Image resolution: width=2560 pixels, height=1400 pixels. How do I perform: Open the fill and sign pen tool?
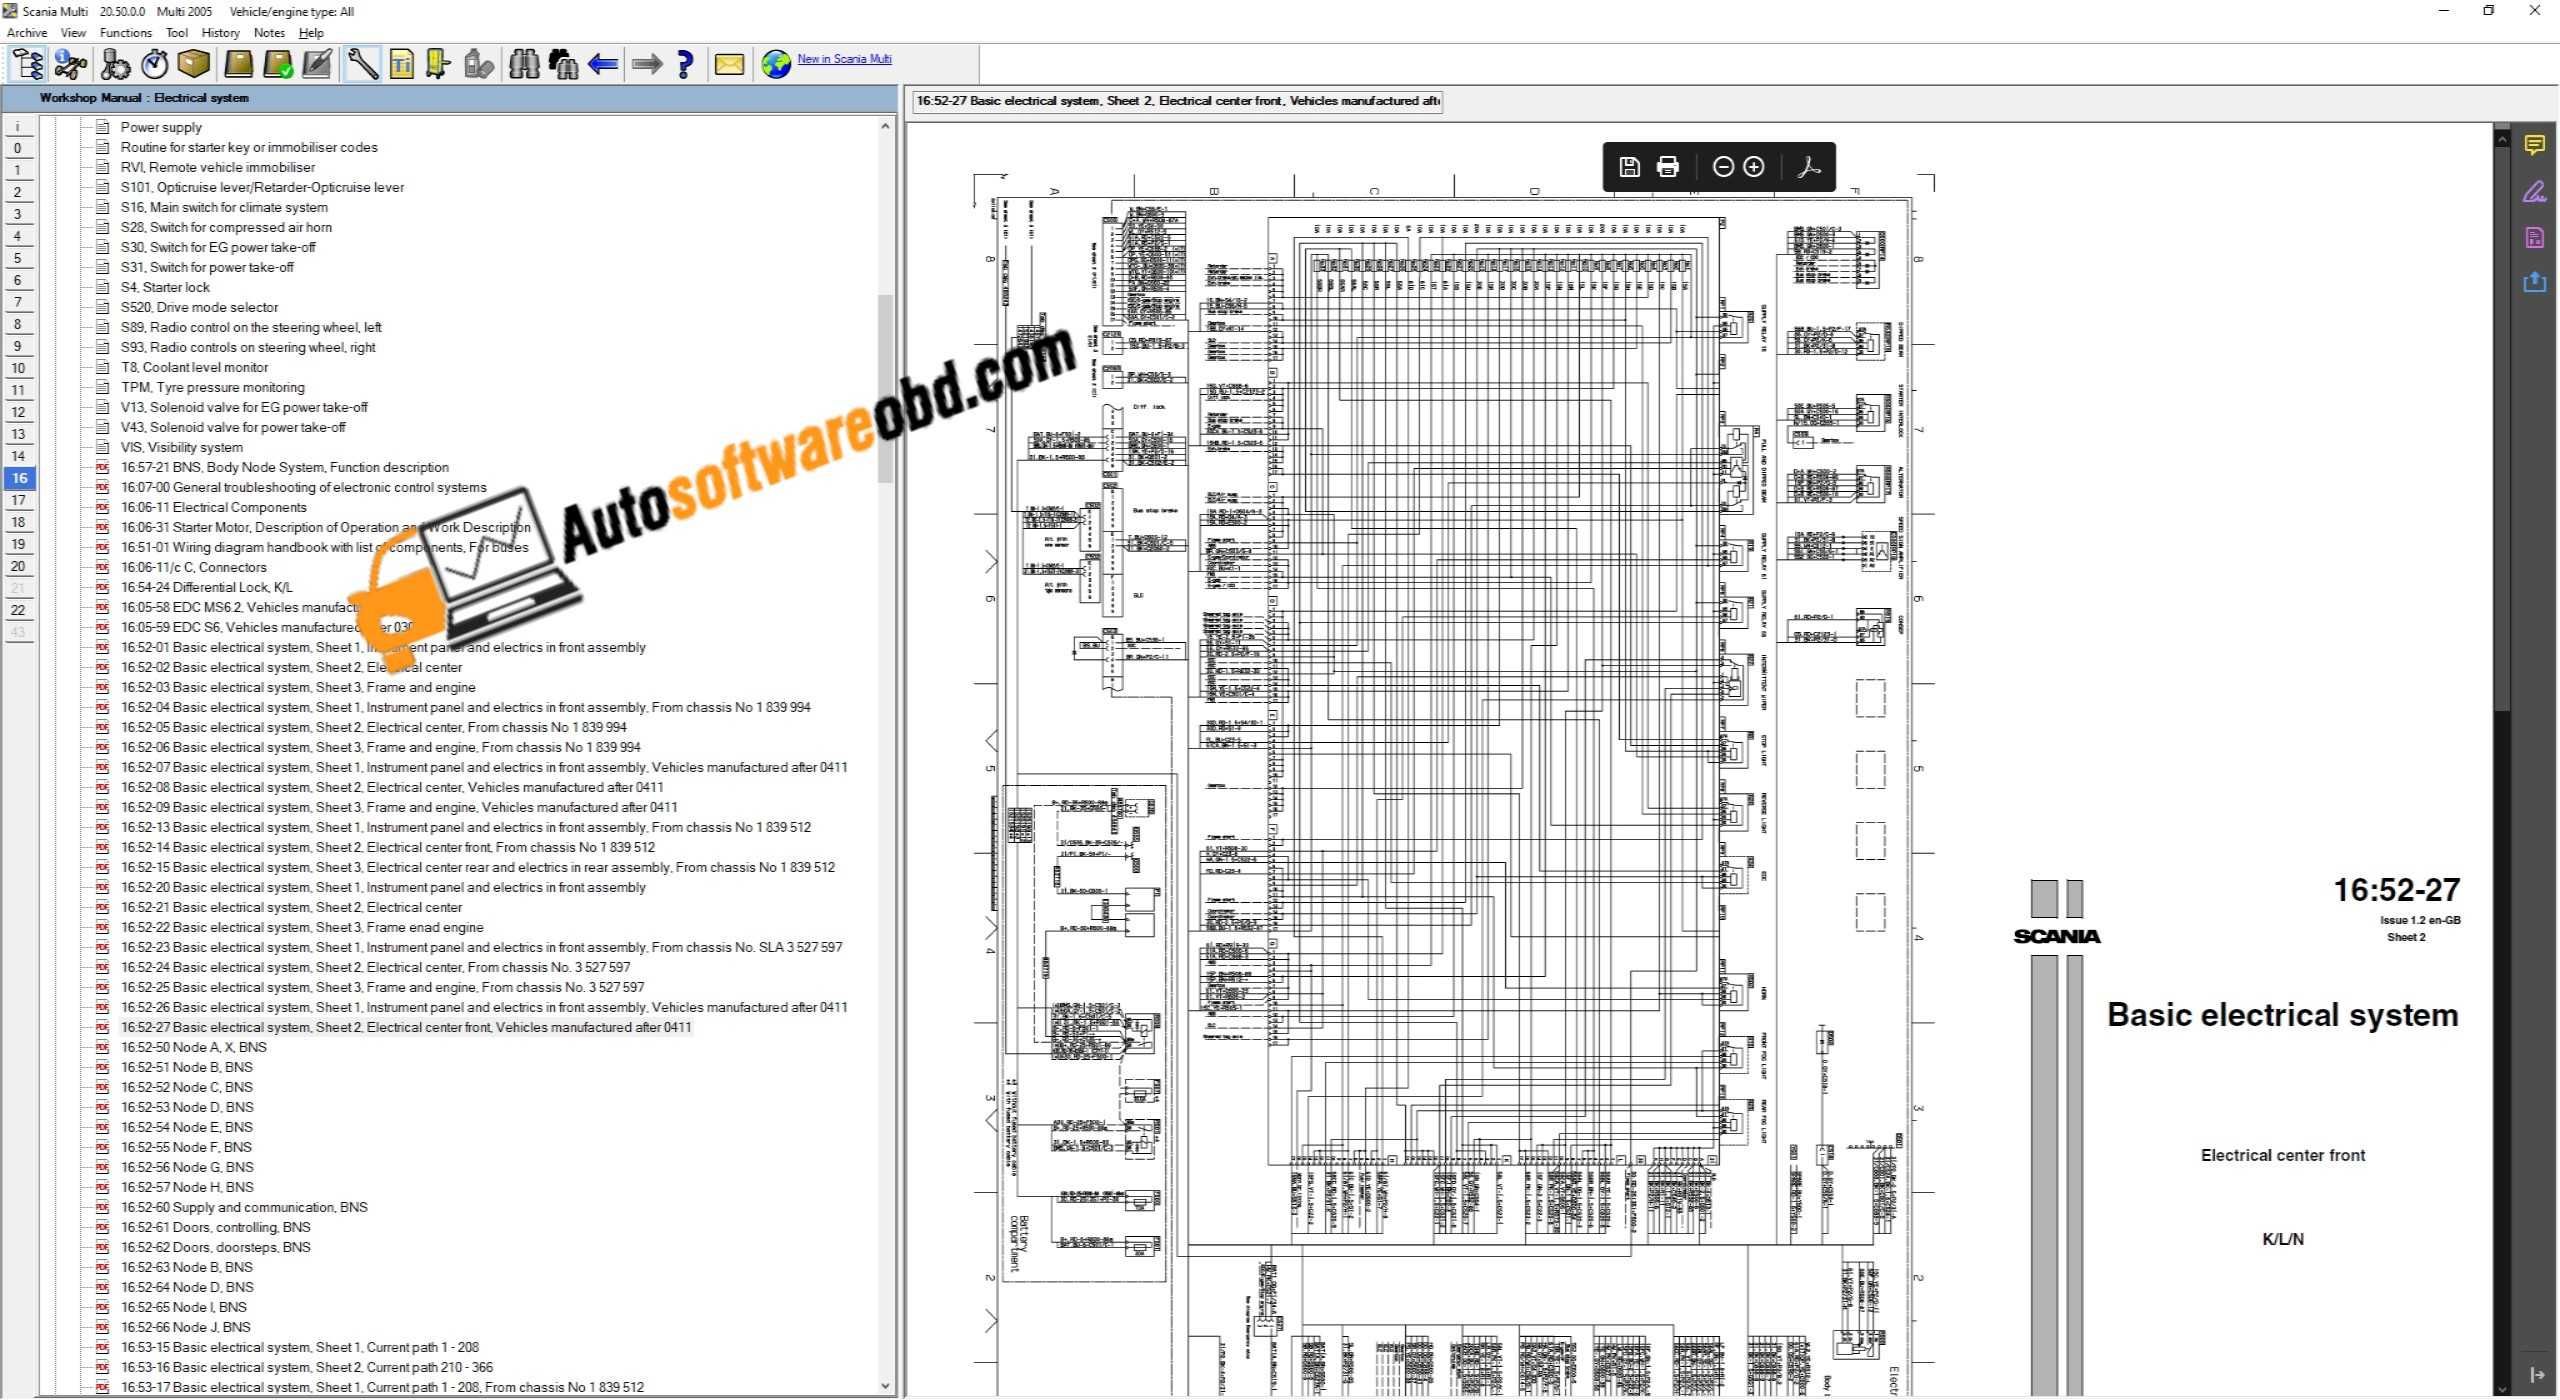click(2534, 192)
